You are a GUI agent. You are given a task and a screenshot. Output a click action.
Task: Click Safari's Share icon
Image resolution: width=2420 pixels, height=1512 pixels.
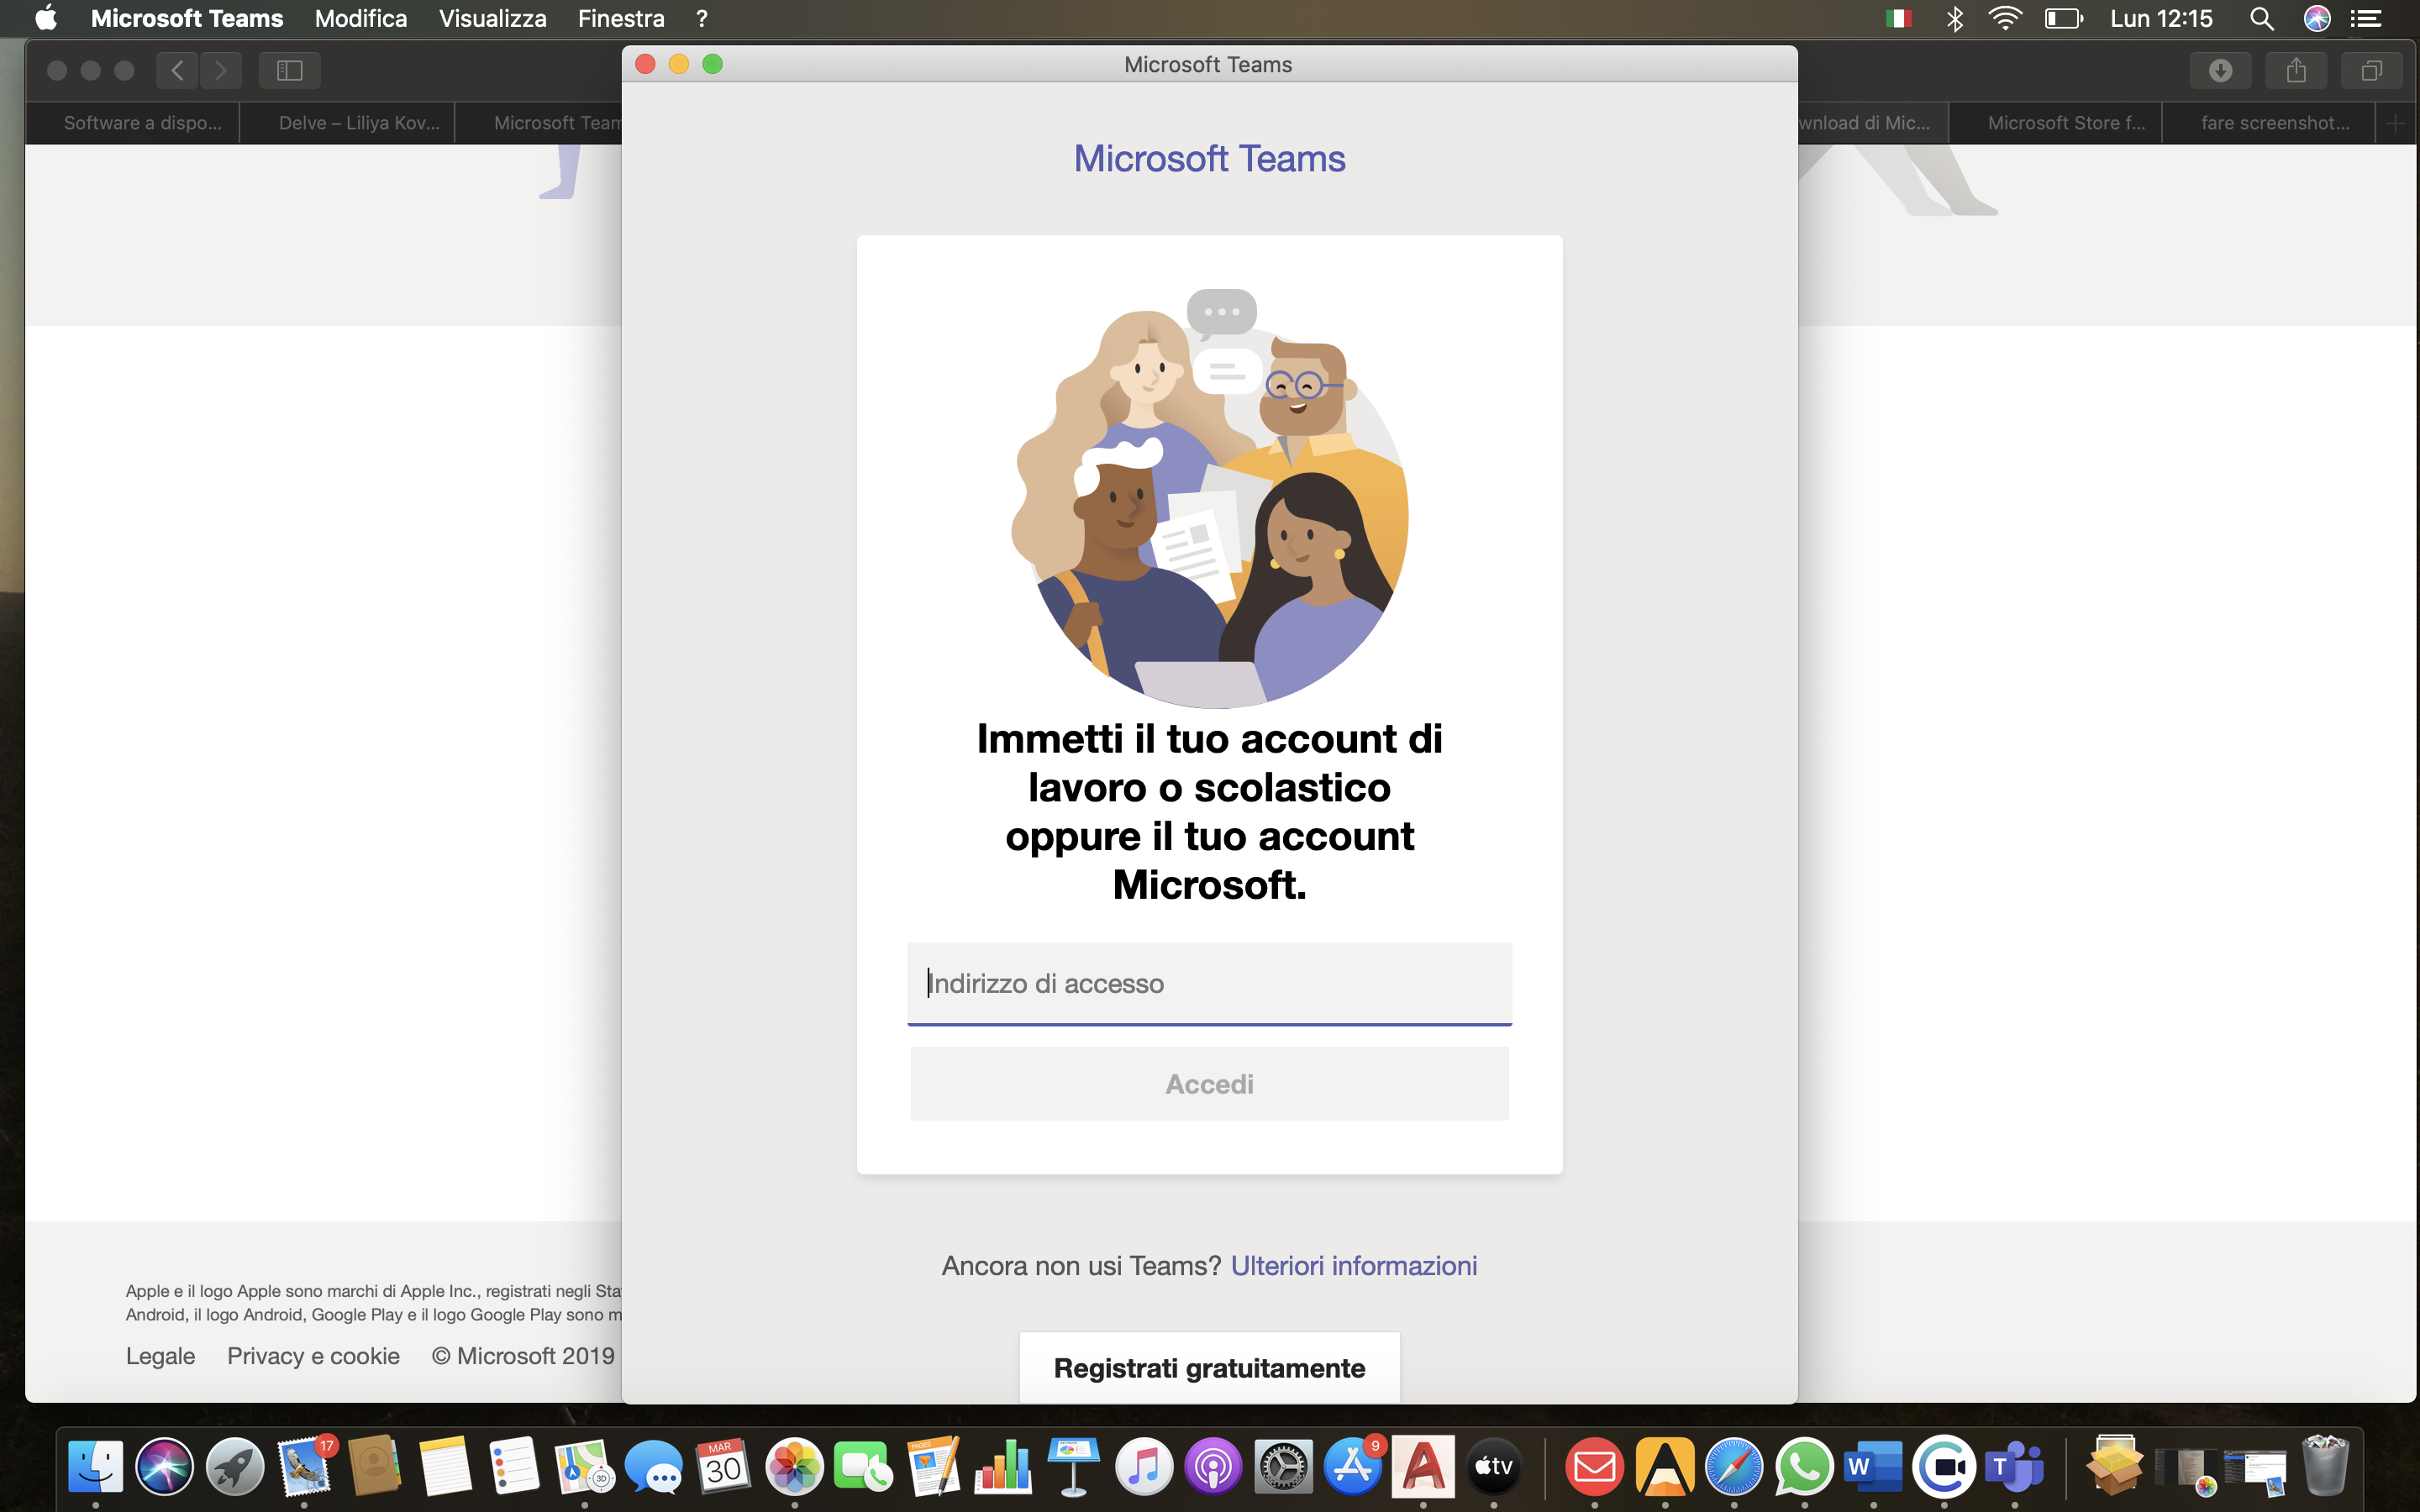[2296, 70]
